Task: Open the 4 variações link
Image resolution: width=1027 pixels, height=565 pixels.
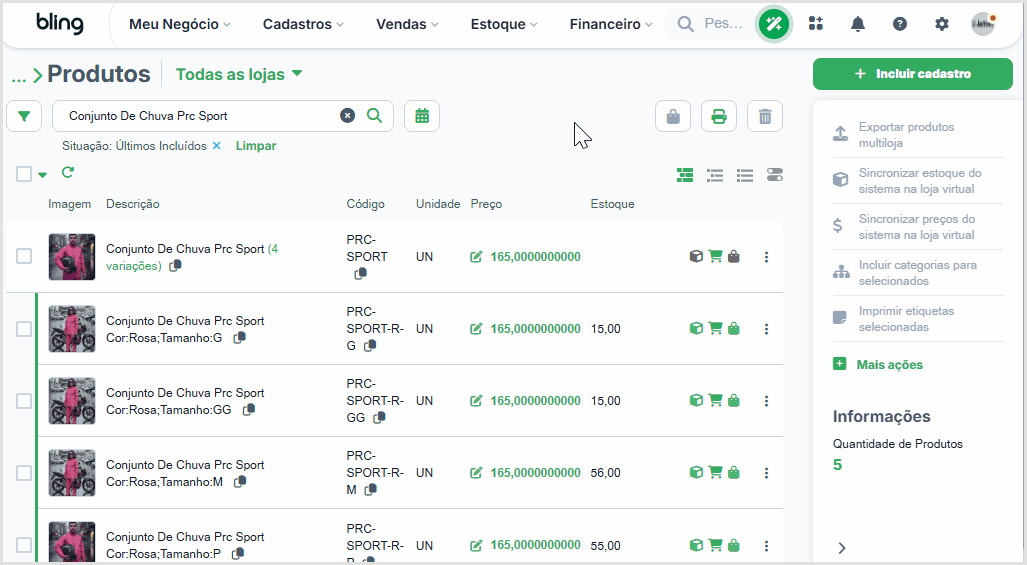Action: tap(192, 257)
